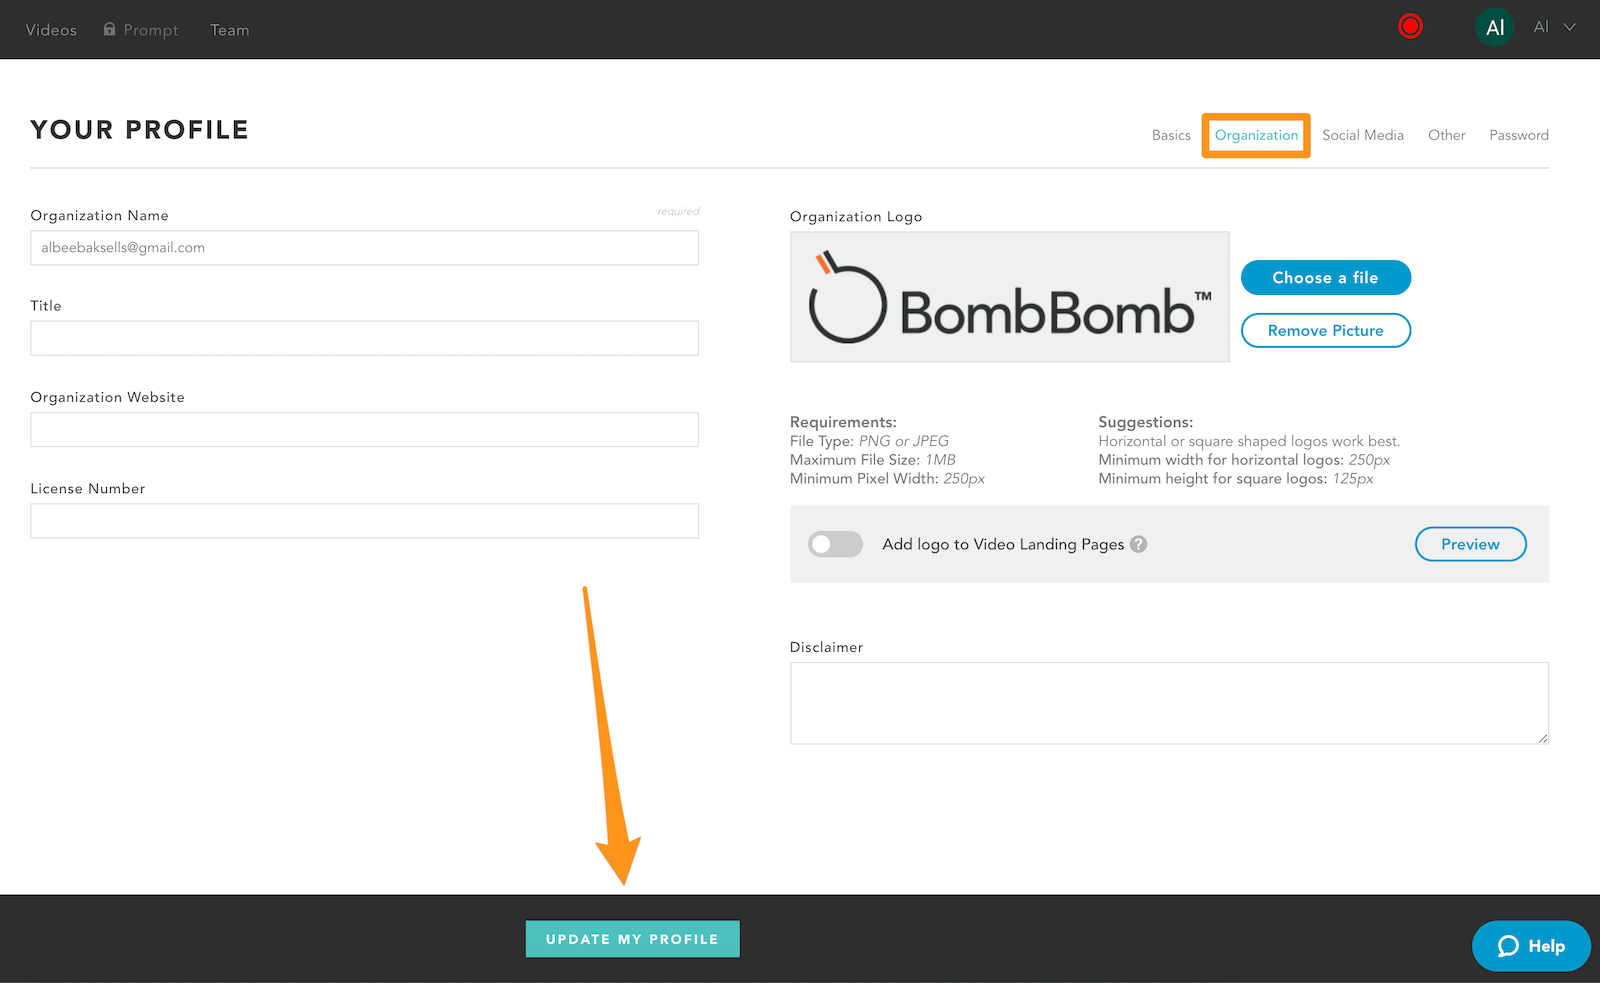Open the Help chat button
Viewport: 1600px width, 983px height.
click(1531, 946)
